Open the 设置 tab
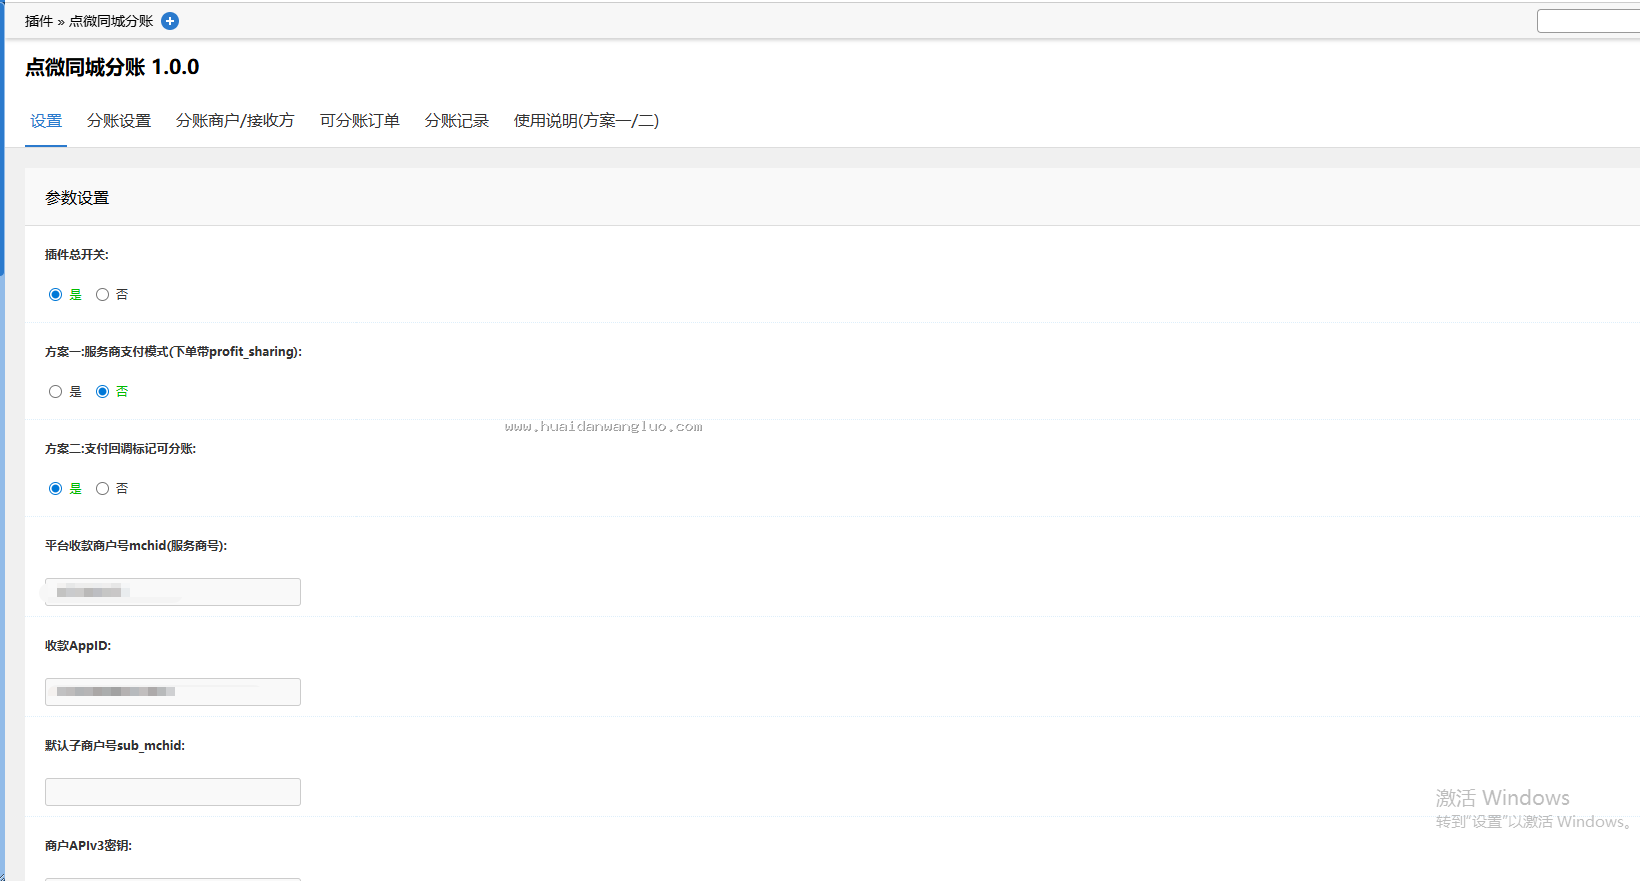Screen dimensions: 1640x881 [46, 121]
